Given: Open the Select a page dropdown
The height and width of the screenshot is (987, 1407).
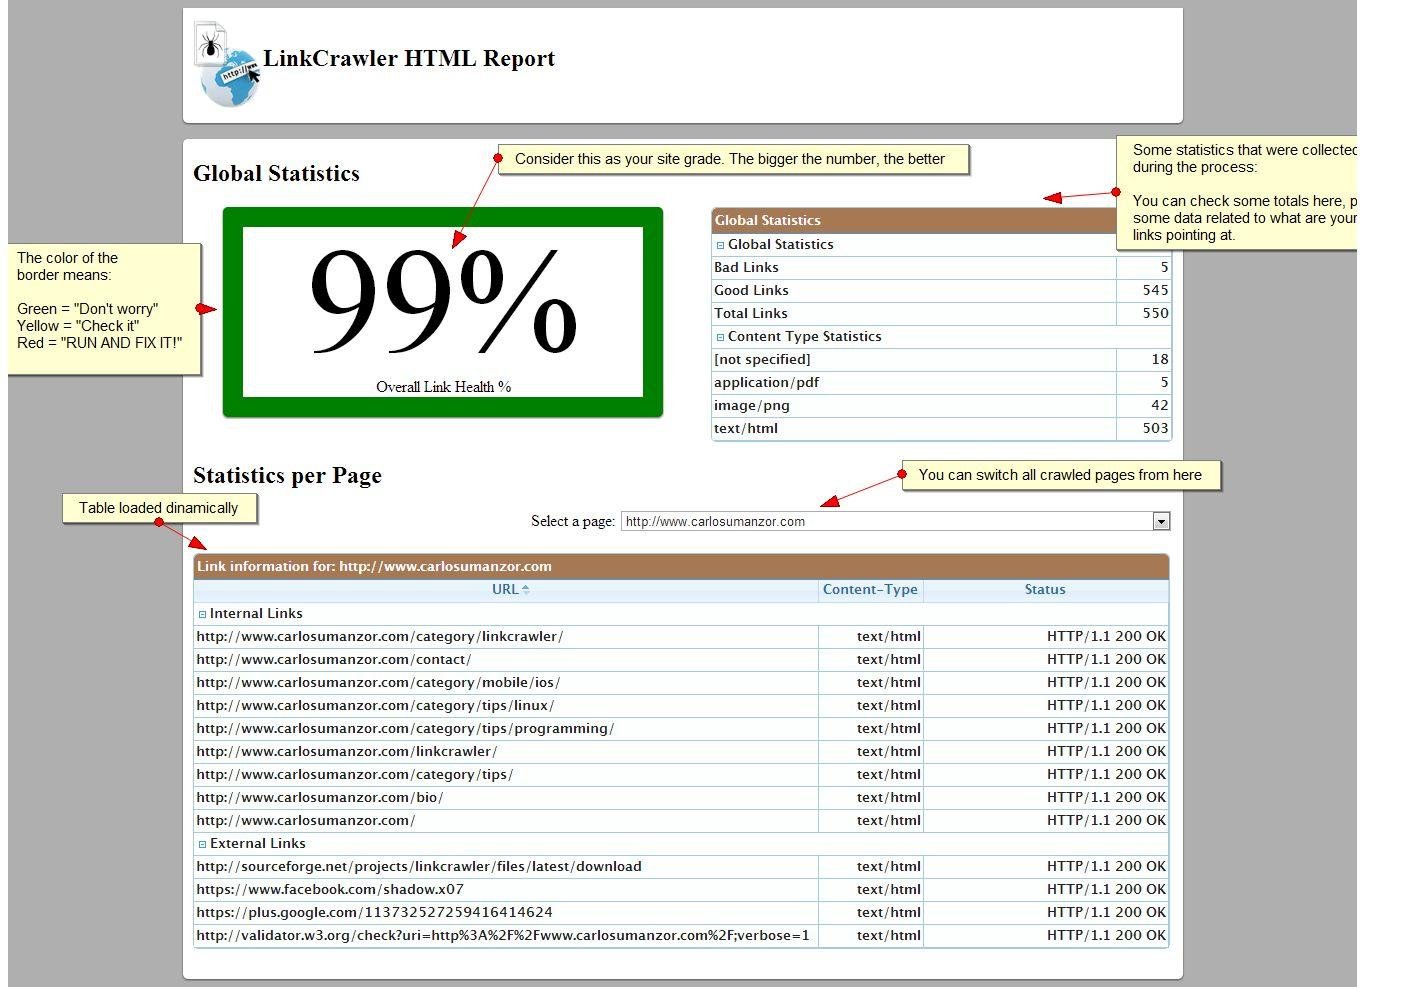Looking at the screenshot, I should [1160, 521].
